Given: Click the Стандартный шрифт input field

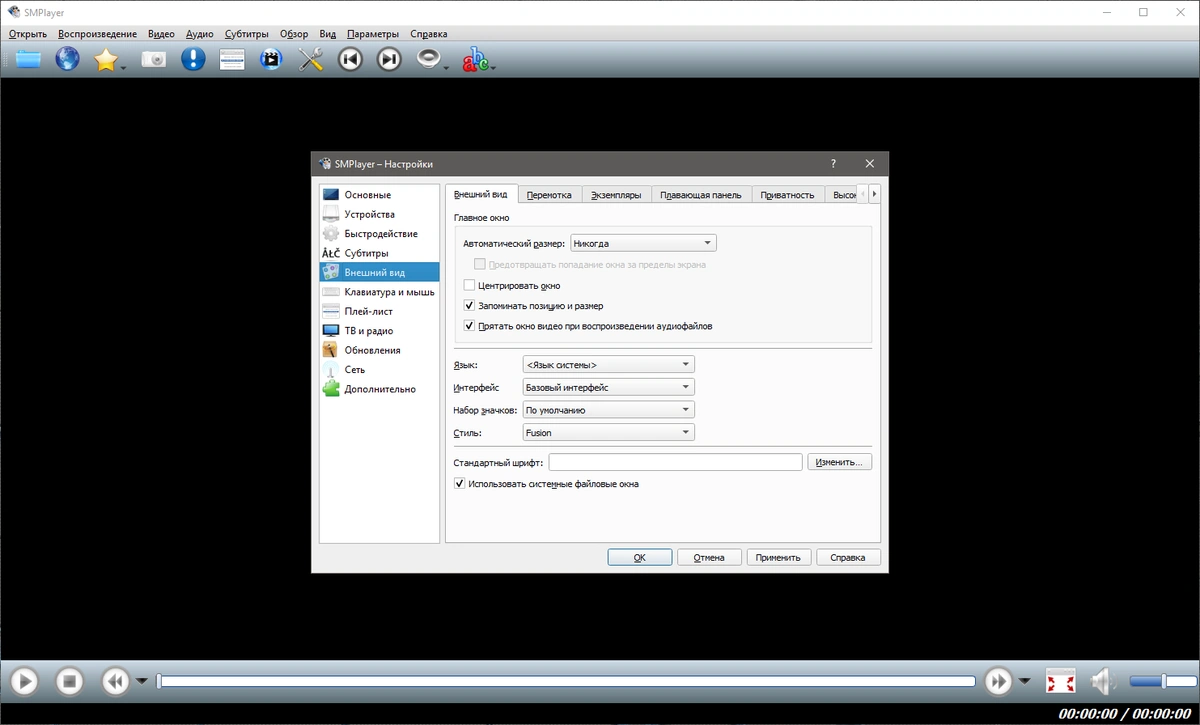Looking at the screenshot, I should pyautogui.click(x=676, y=462).
